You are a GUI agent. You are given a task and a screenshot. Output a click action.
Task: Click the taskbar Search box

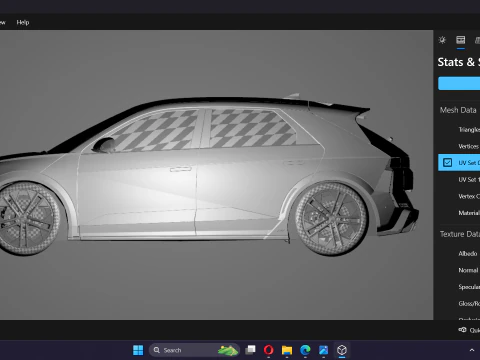point(194,350)
